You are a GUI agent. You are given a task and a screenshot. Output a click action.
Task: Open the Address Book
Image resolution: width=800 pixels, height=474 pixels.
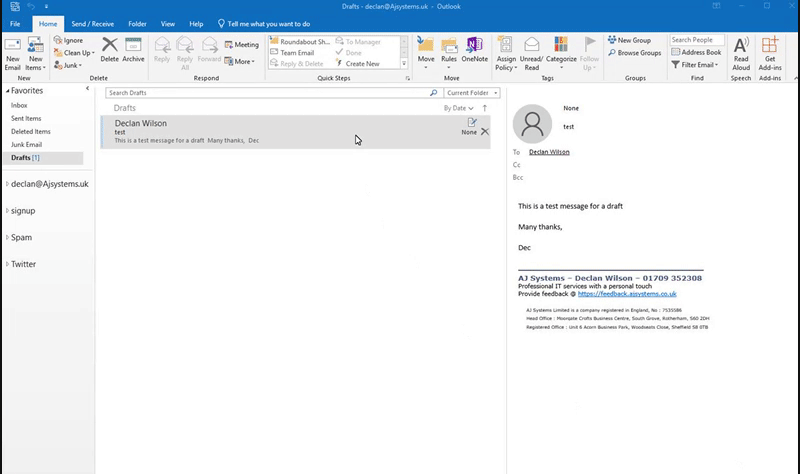tap(696, 52)
